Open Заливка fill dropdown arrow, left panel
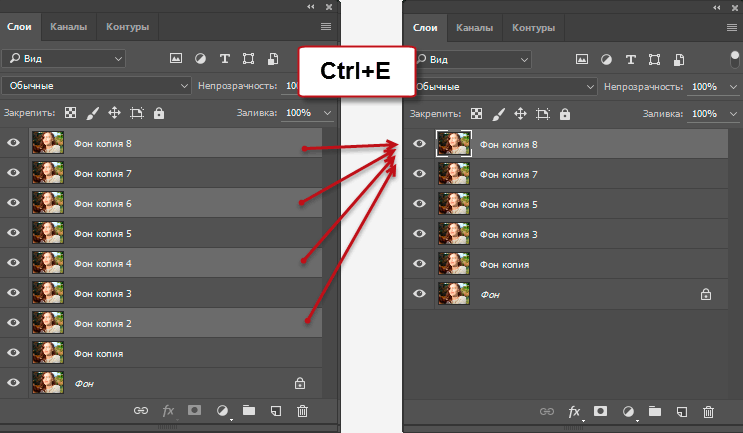743x433 pixels. pos(327,113)
